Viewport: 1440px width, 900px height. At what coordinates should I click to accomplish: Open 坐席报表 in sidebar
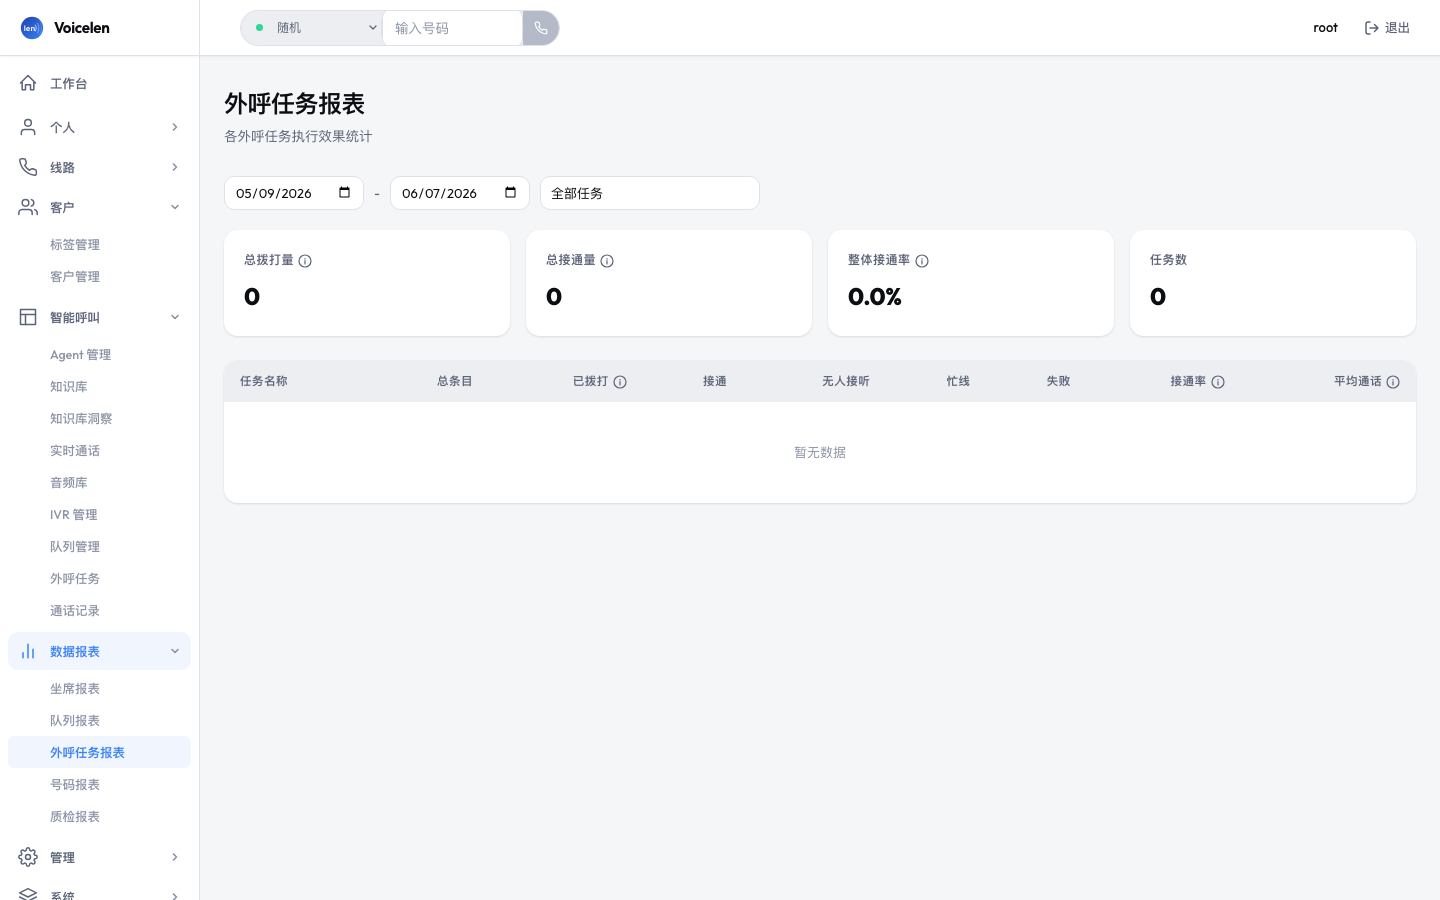pos(99,688)
